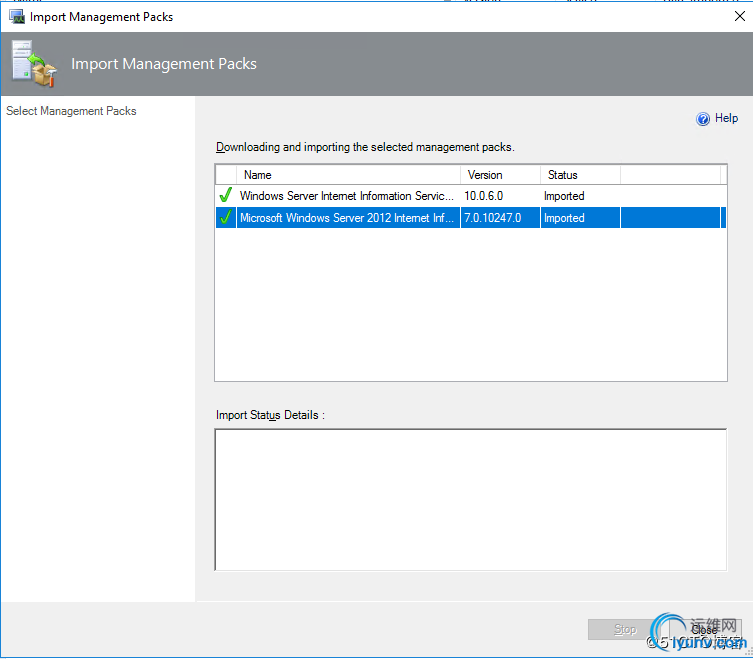Click the title bar application icon
This screenshot has height=659, width=753.
pos(17,17)
